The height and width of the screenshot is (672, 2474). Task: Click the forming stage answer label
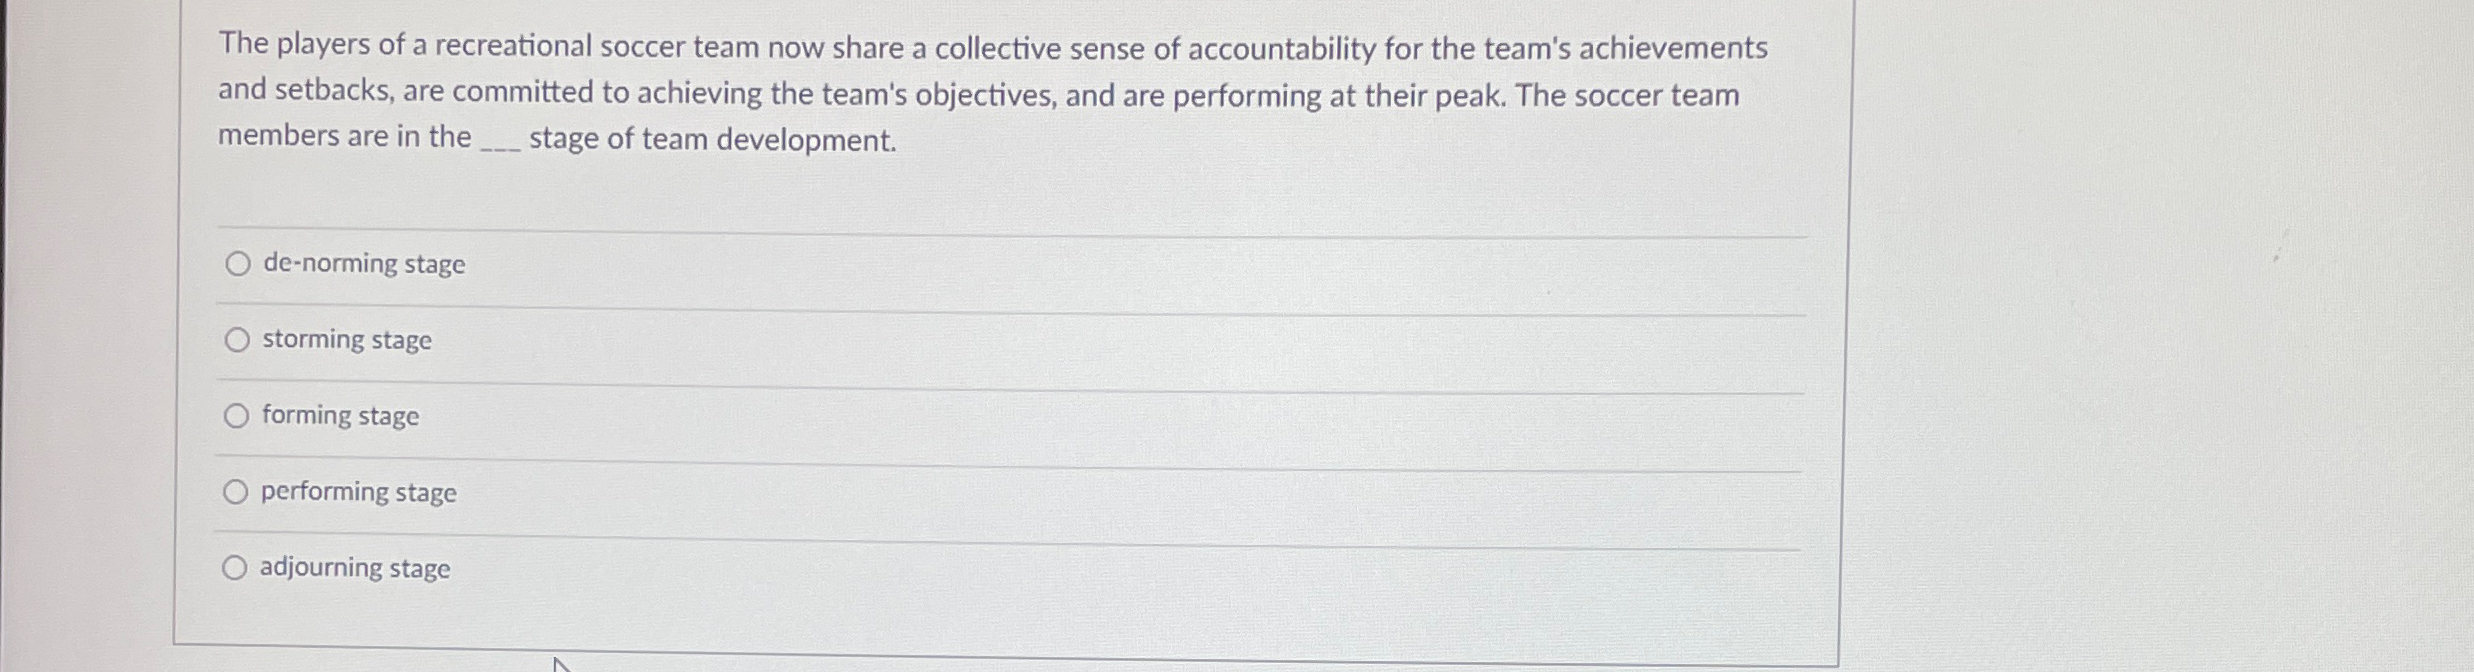tap(340, 416)
